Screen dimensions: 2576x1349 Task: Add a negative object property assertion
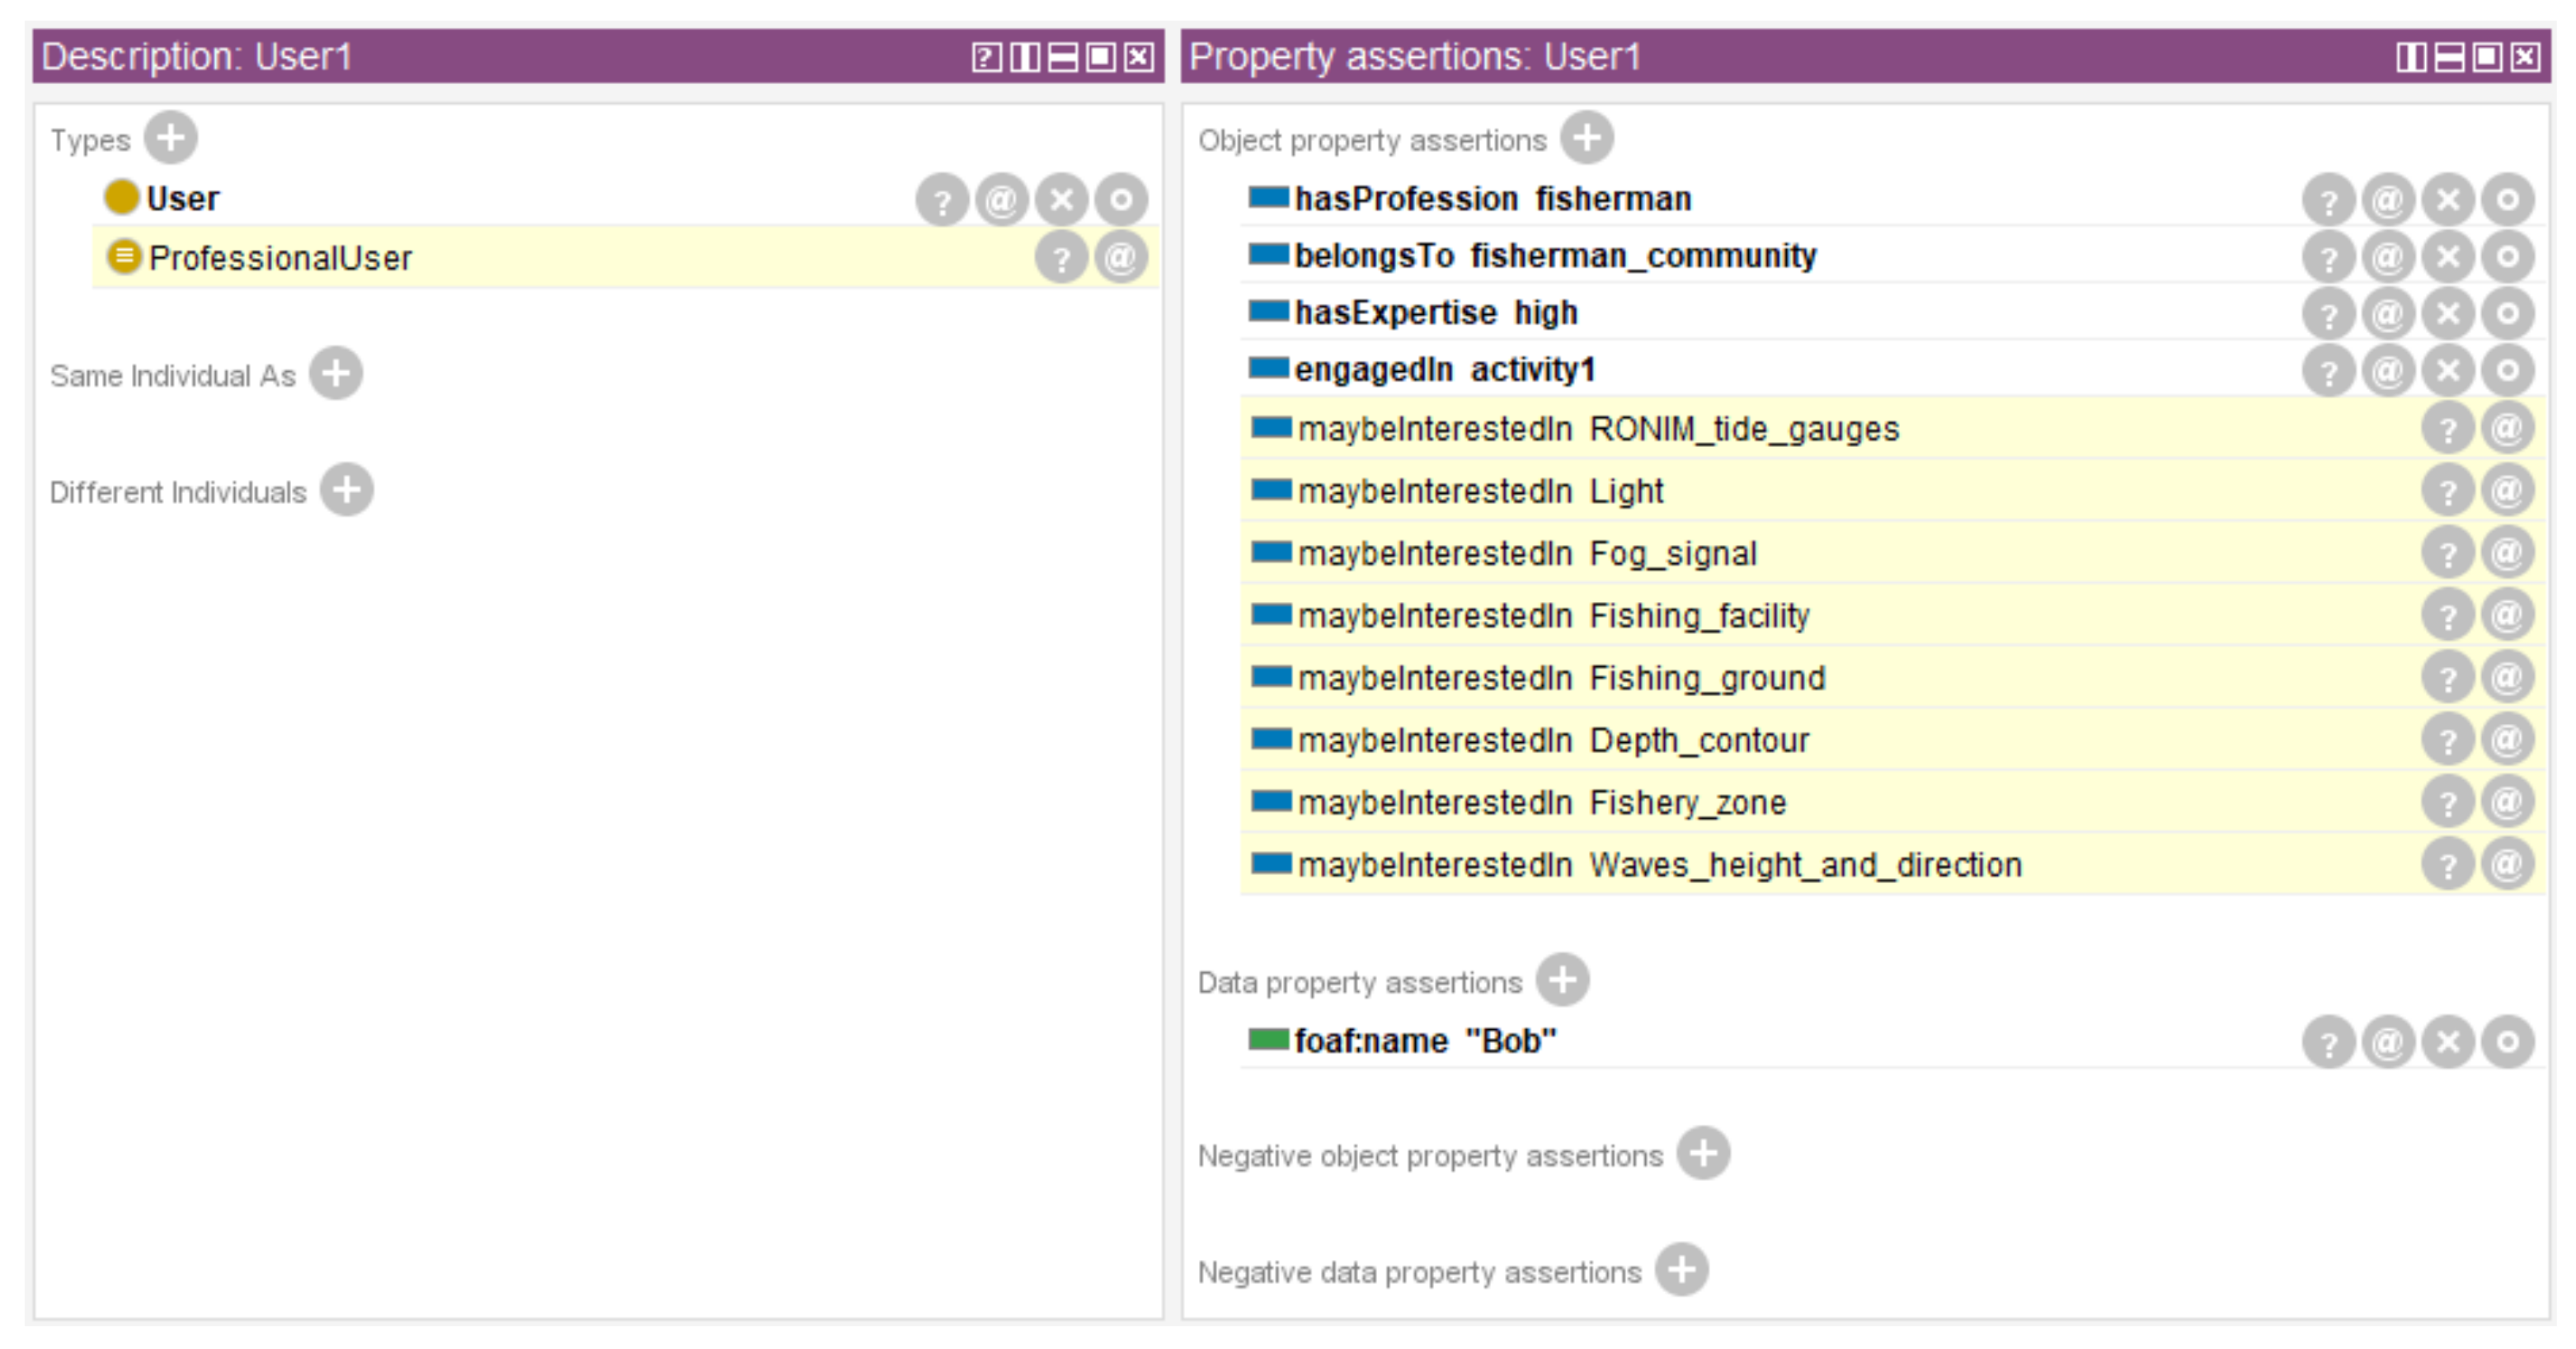coord(1703,1154)
